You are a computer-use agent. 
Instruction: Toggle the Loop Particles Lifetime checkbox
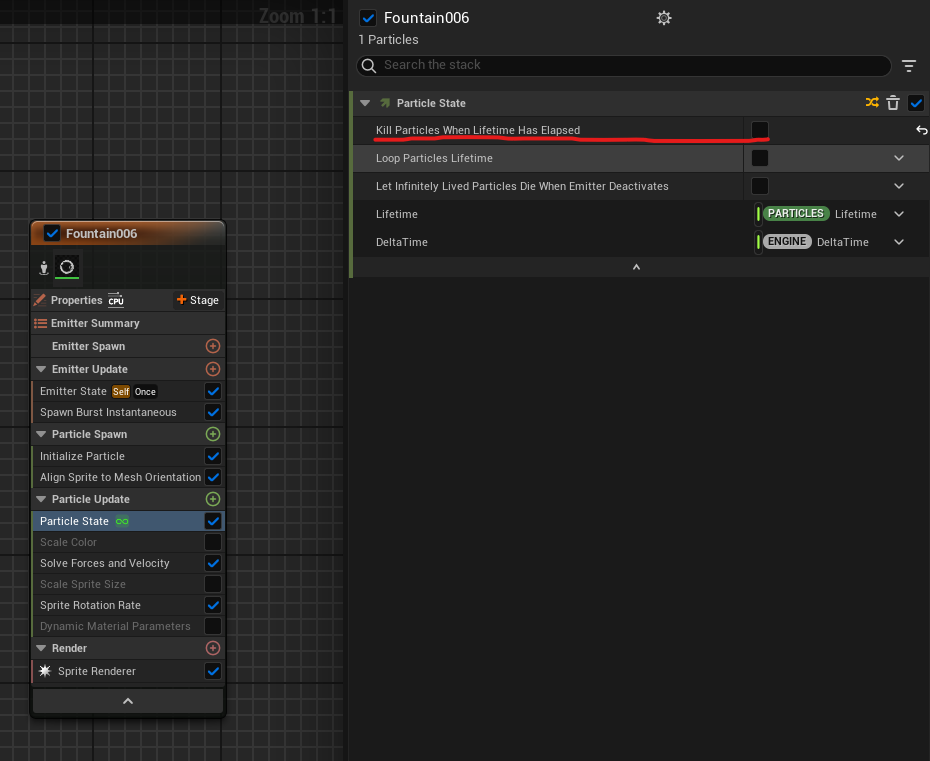[760, 158]
